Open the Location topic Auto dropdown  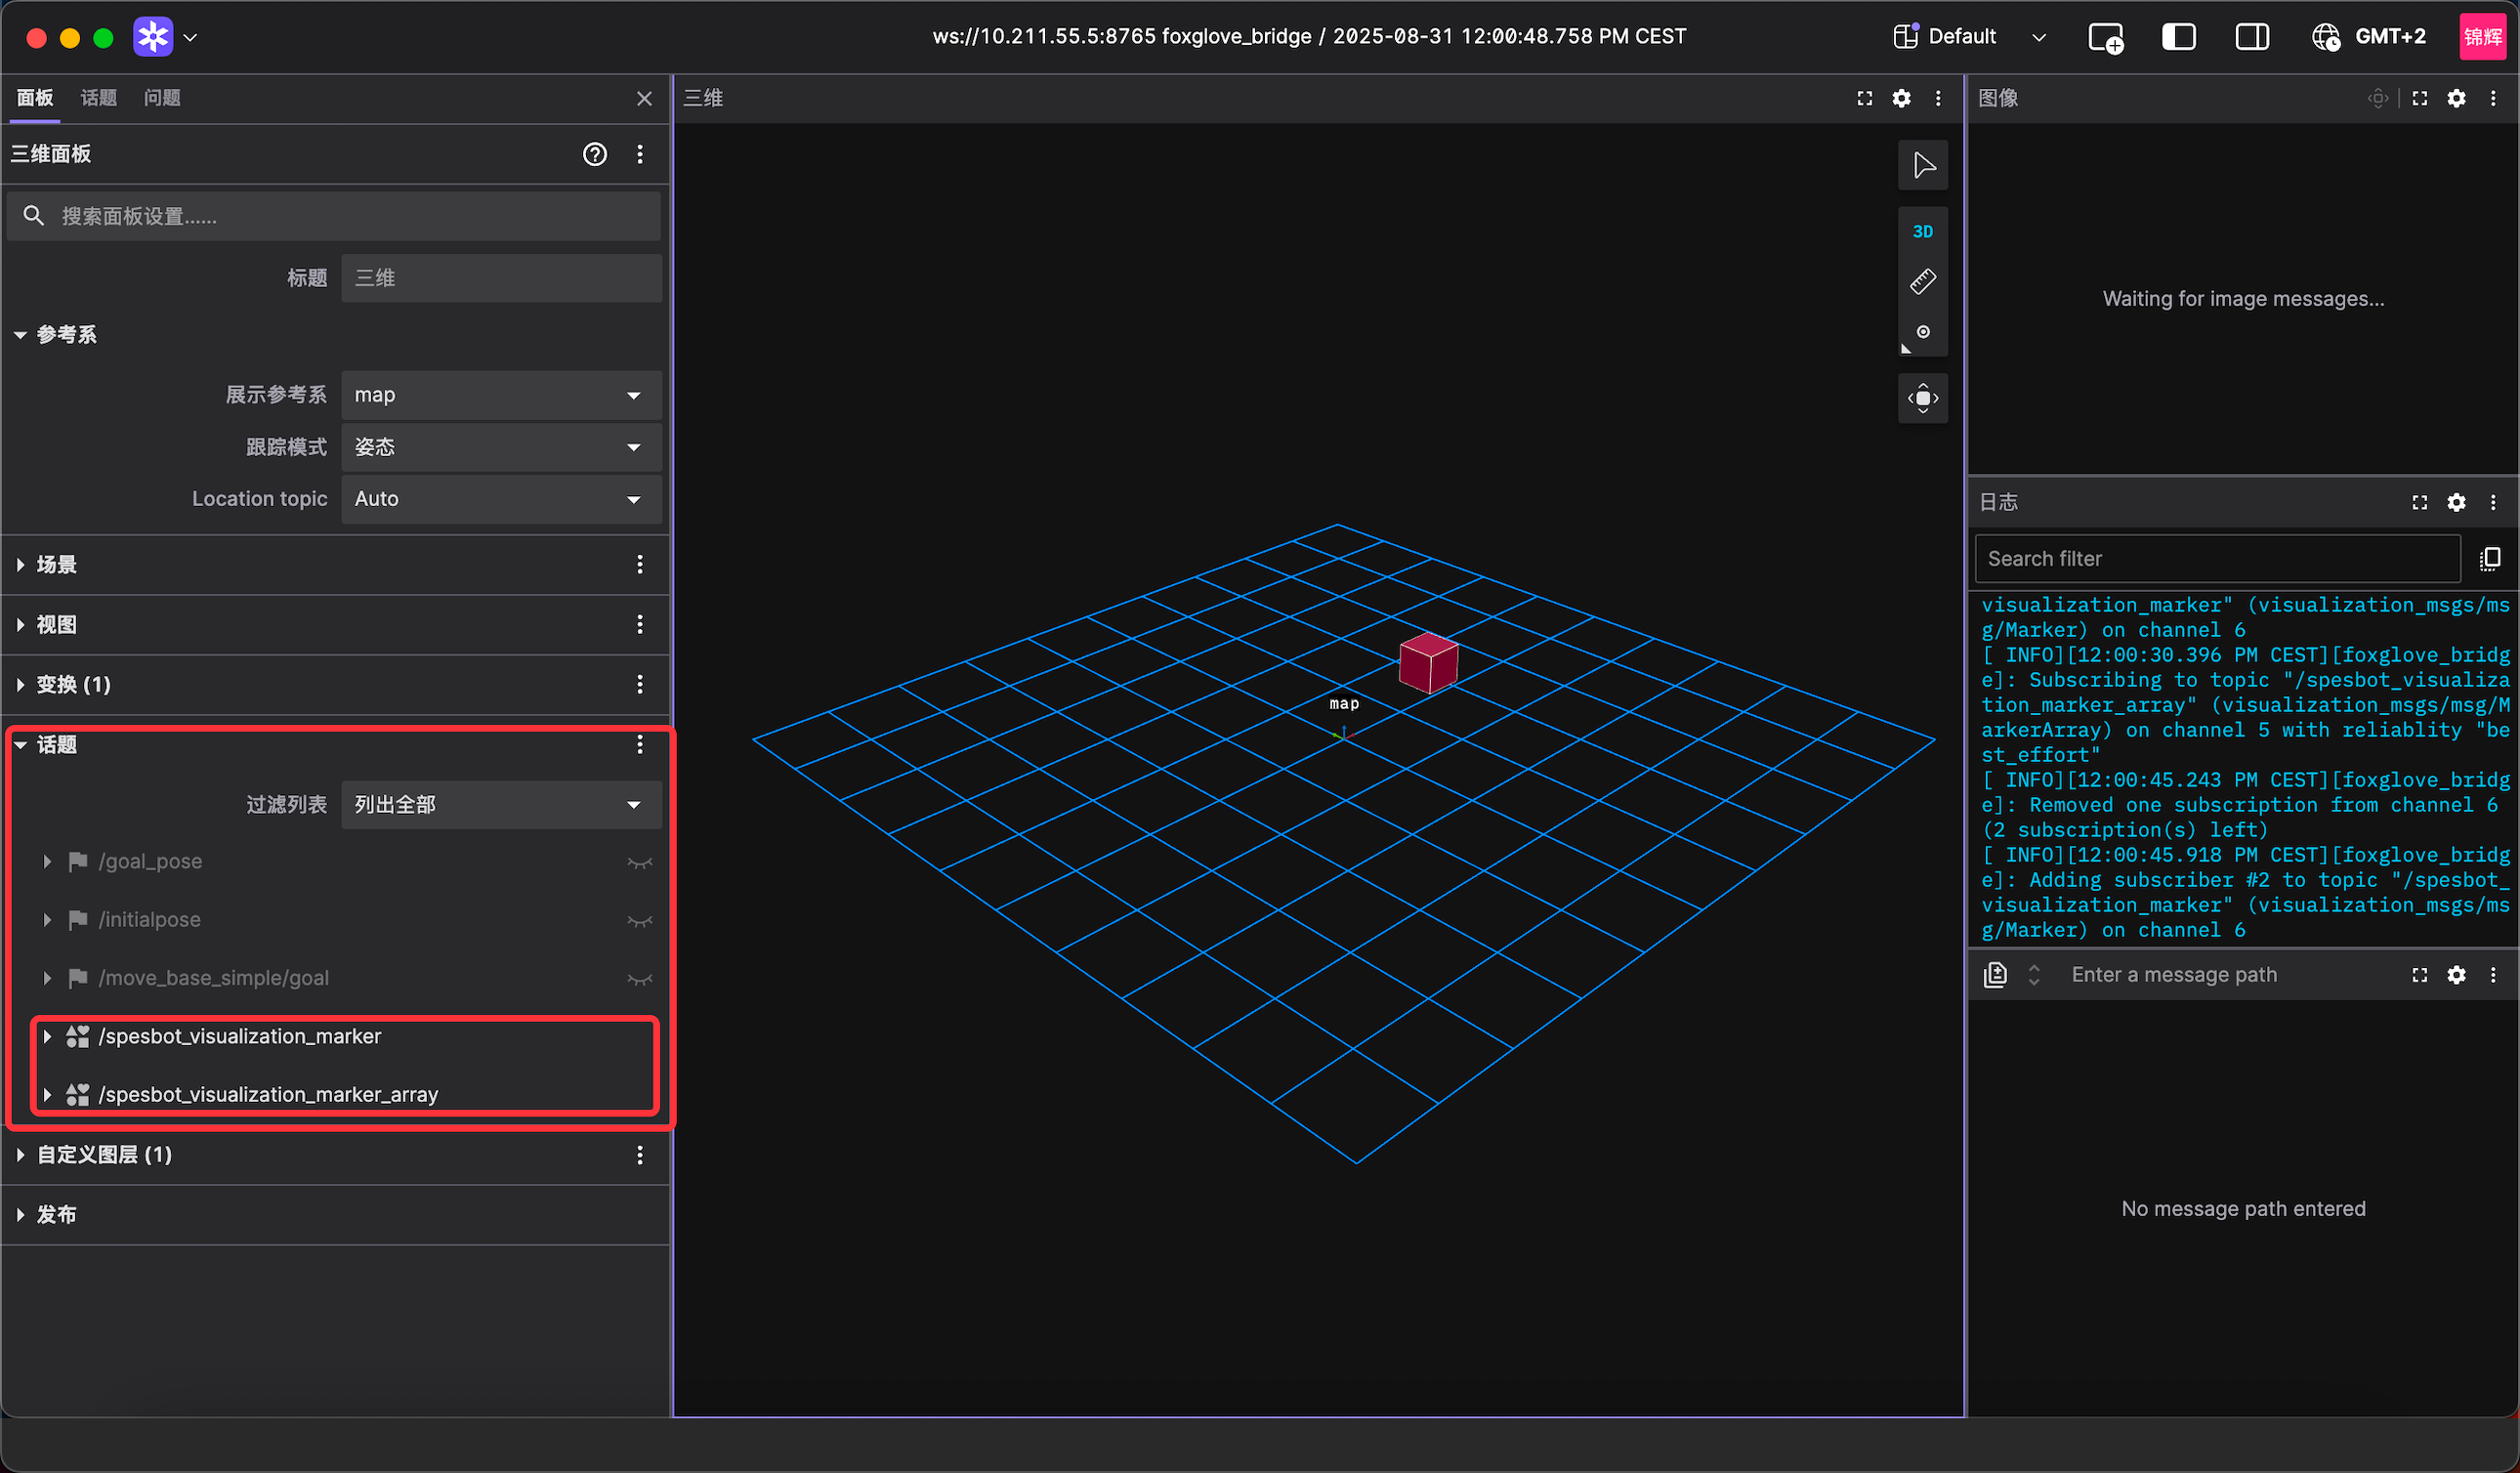(x=500, y=499)
